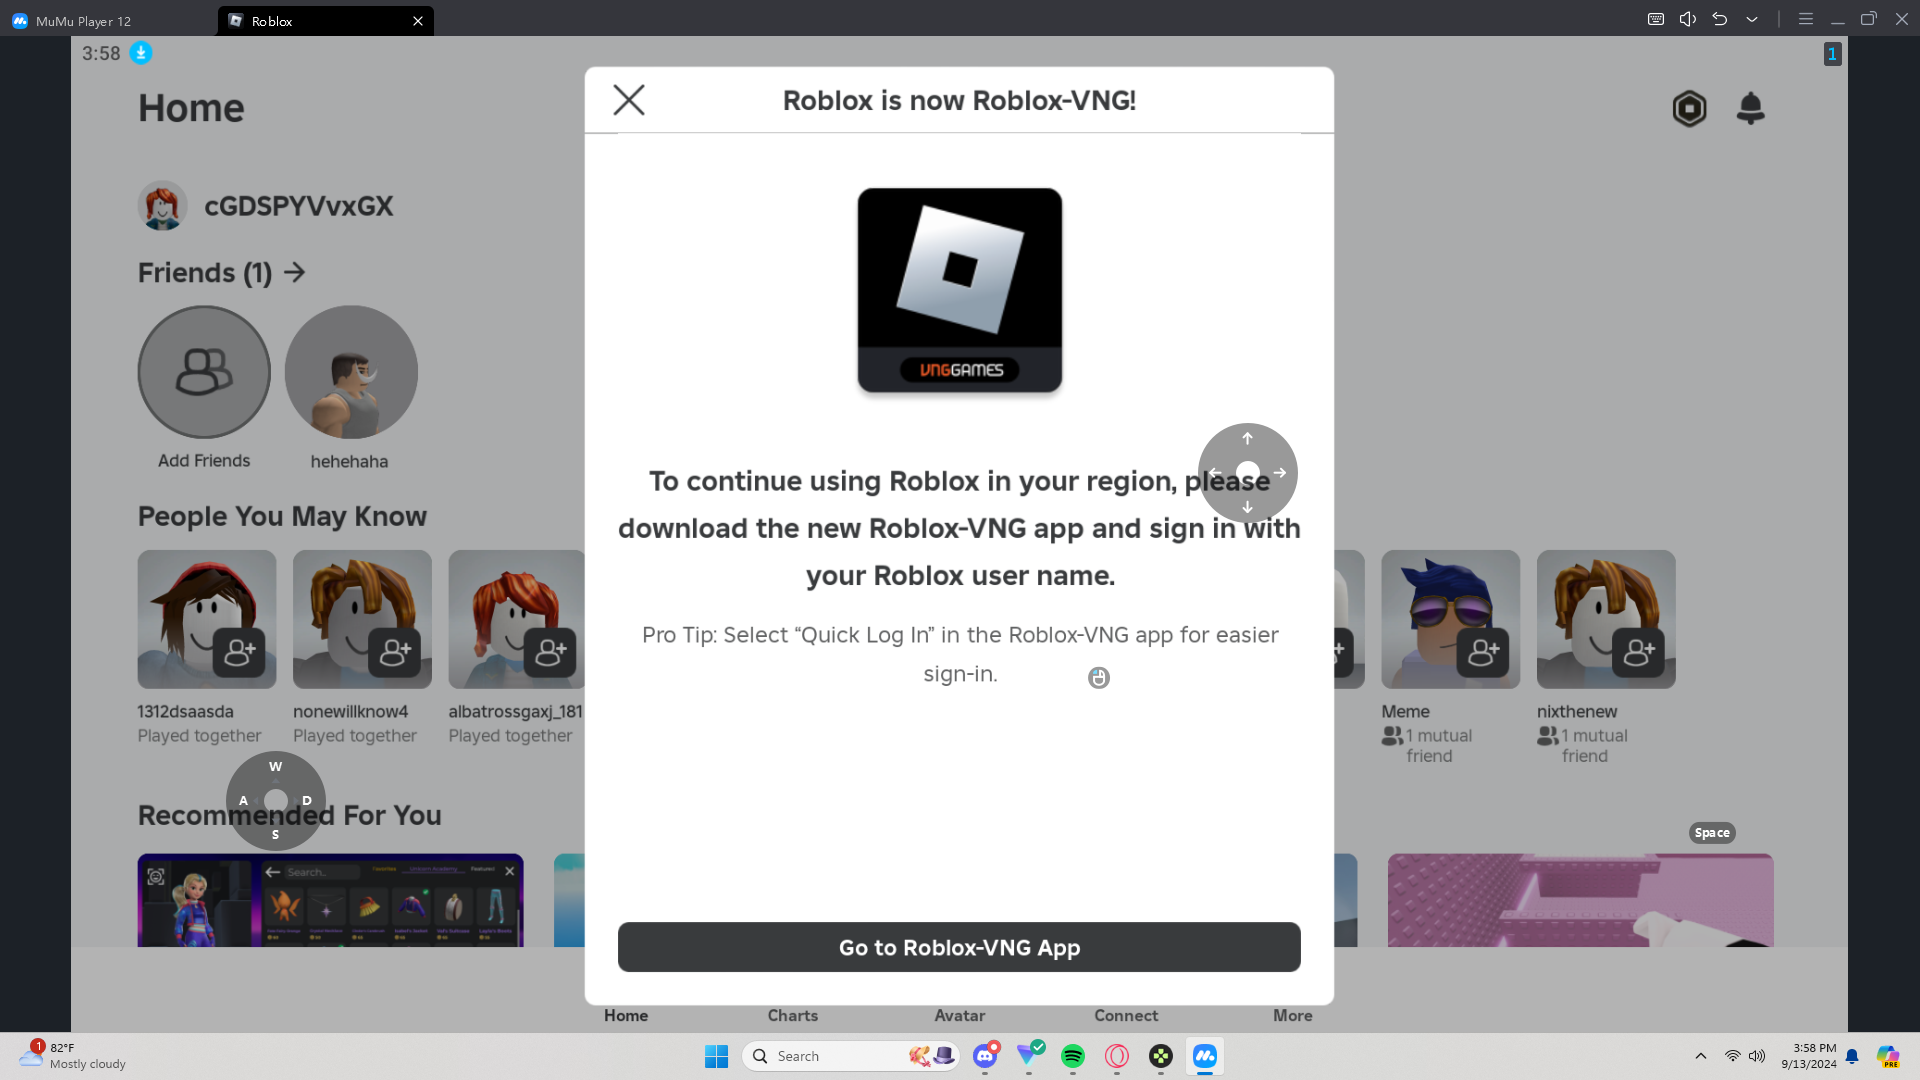This screenshot has width=1920, height=1080.
Task: Send friend request to nonewillknow4
Action: pyautogui.click(x=394, y=653)
